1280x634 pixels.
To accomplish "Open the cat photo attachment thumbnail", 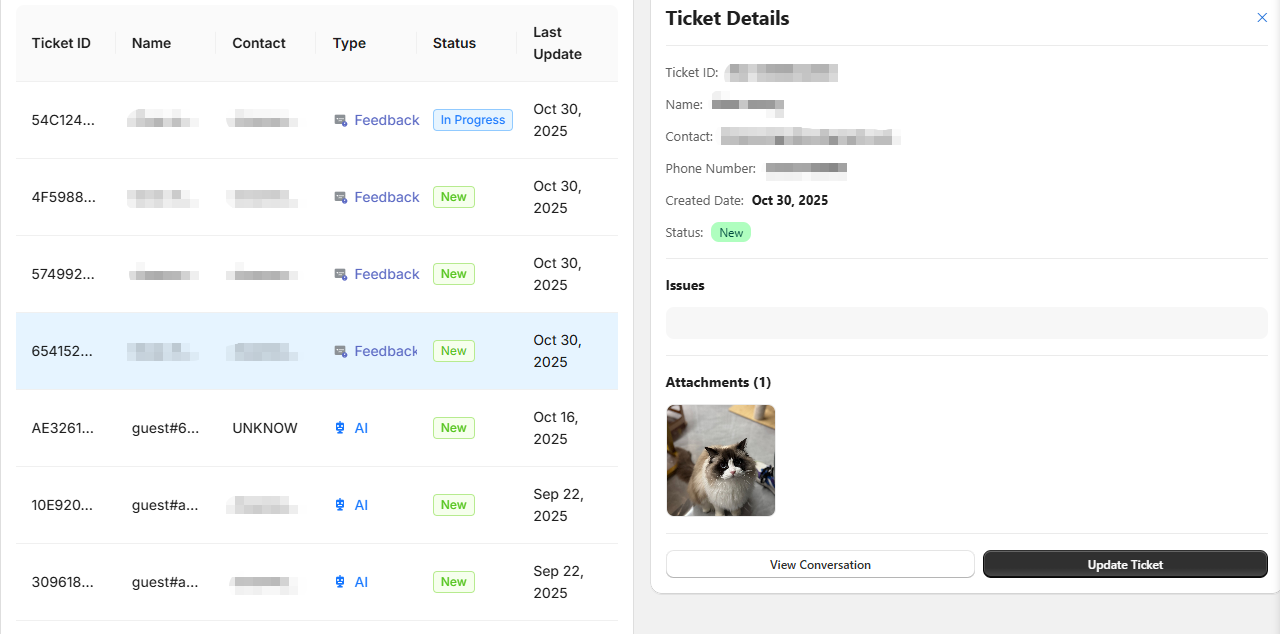I will [x=721, y=460].
